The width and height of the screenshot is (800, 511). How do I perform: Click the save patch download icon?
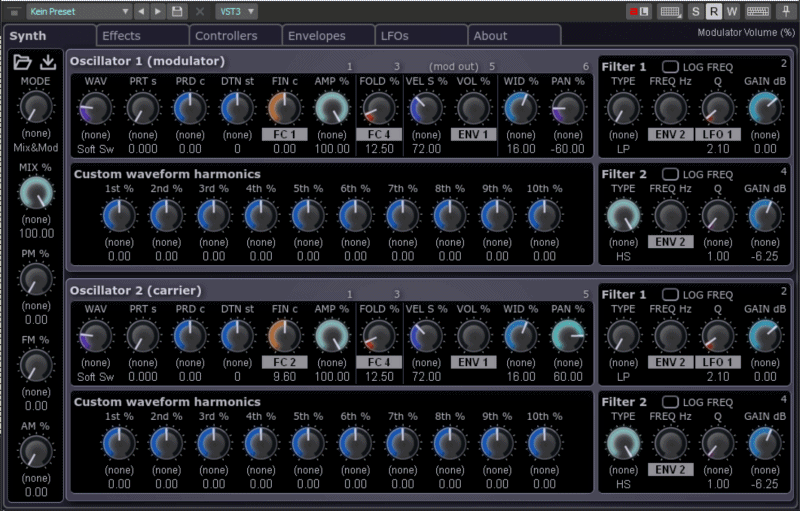click(48, 62)
